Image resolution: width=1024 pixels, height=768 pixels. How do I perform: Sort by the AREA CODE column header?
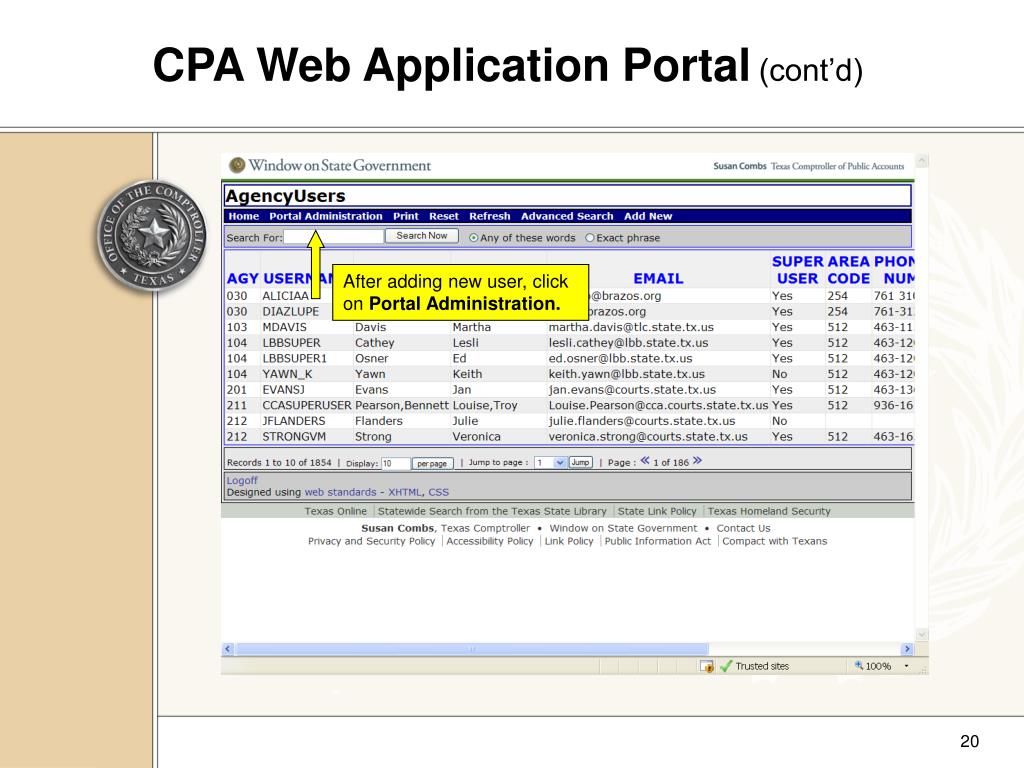coord(848,270)
